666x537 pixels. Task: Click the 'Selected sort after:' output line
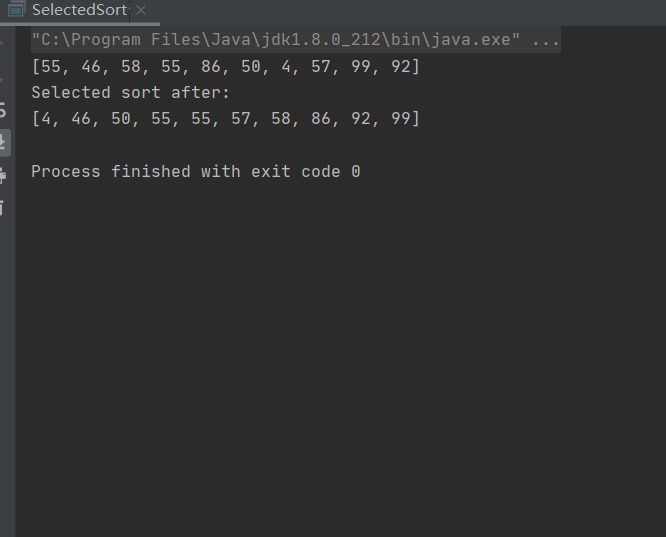(x=130, y=93)
